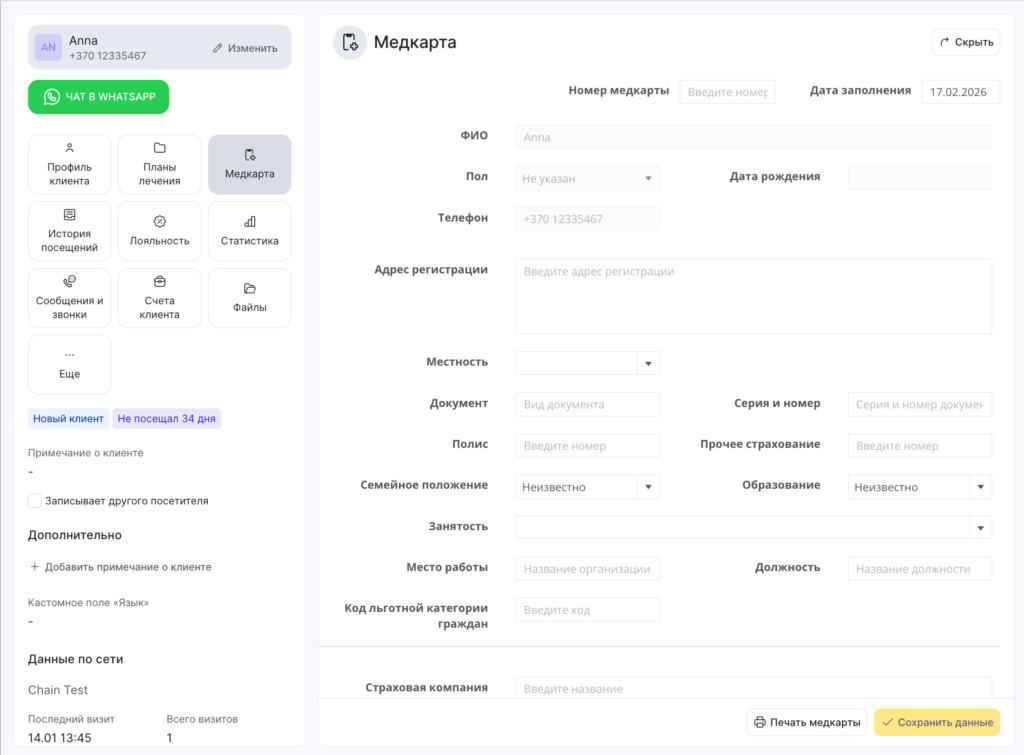Open Сообщения и звонки tile

[x=69, y=298]
